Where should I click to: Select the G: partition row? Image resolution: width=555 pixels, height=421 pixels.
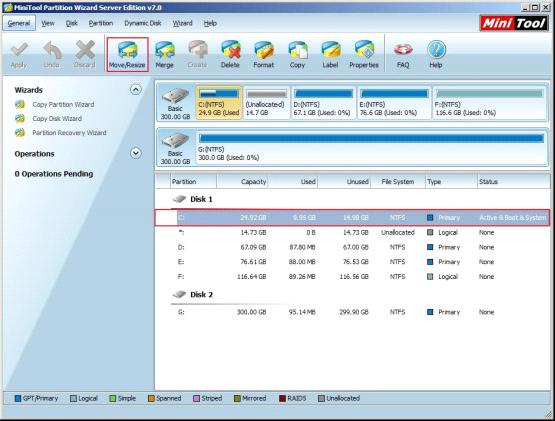click(x=352, y=312)
